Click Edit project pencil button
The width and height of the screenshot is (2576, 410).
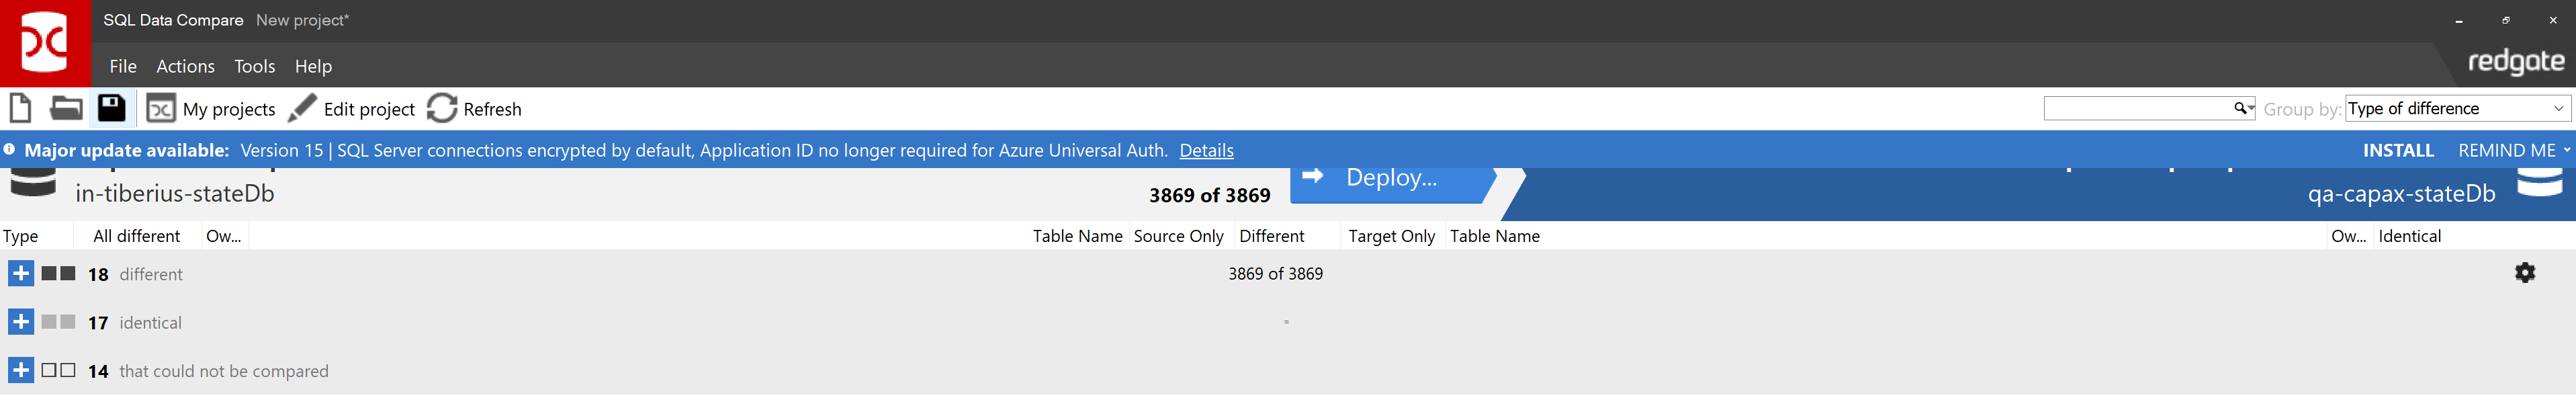point(351,109)
